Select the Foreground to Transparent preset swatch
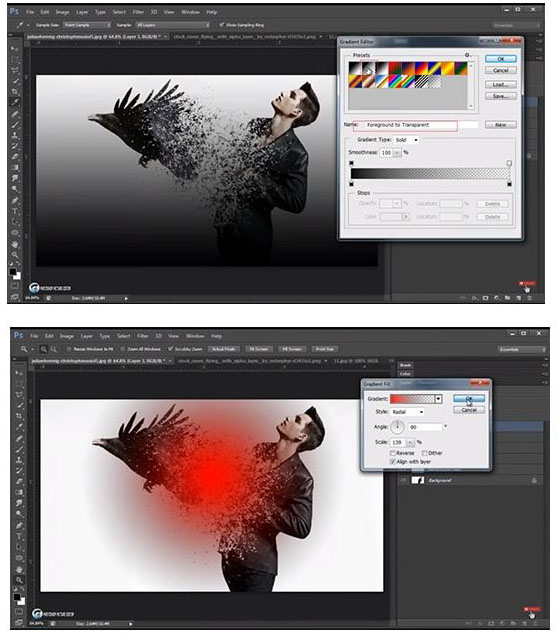 tap(368, 68)
